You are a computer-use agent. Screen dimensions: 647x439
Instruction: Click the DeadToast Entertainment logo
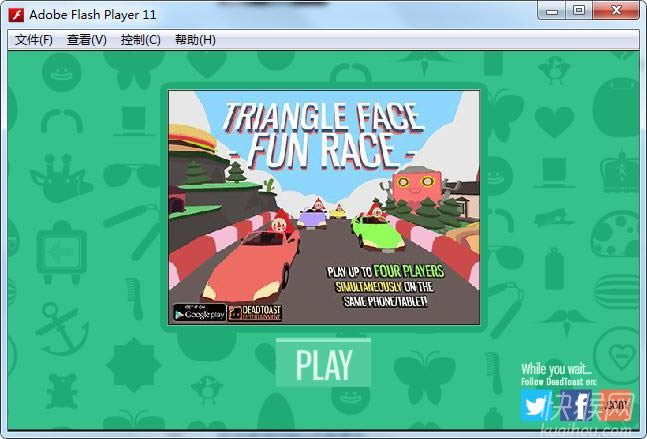pos(254,312)
